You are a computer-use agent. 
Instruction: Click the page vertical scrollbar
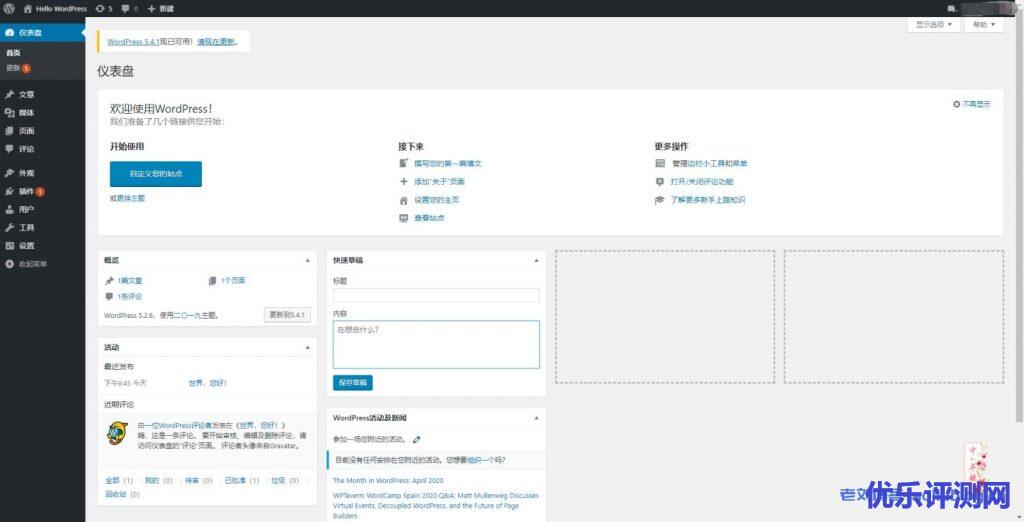[x=1020, y=219]
